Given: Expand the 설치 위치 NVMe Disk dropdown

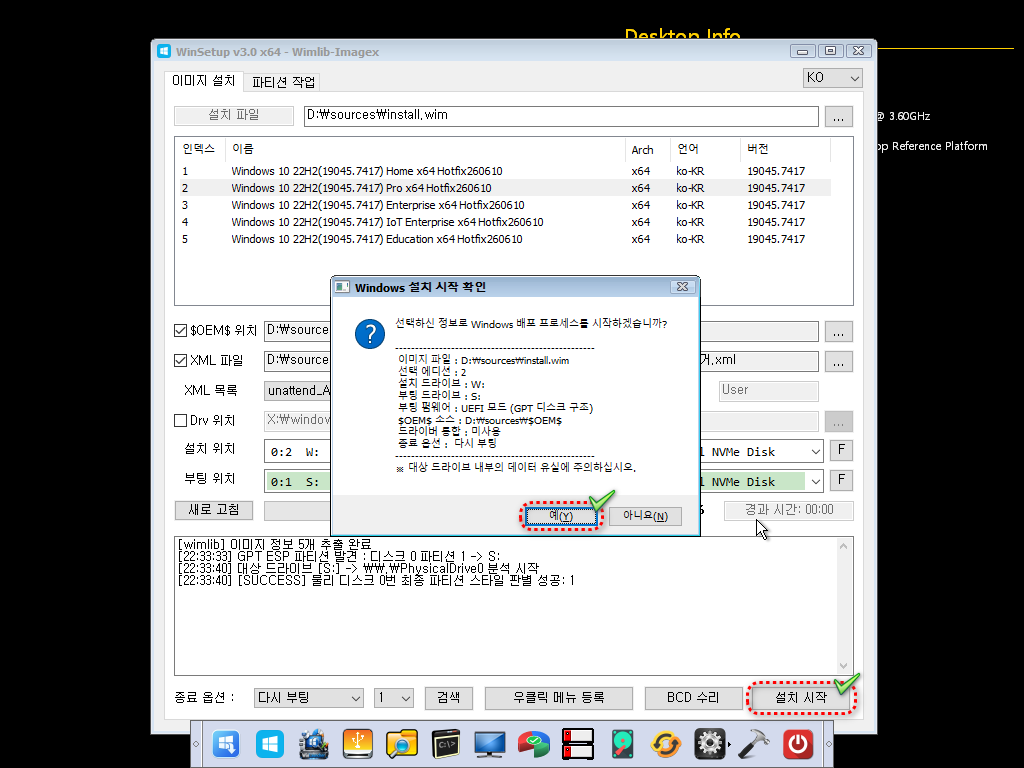Looking at the screenshot, I should [816, 451].
